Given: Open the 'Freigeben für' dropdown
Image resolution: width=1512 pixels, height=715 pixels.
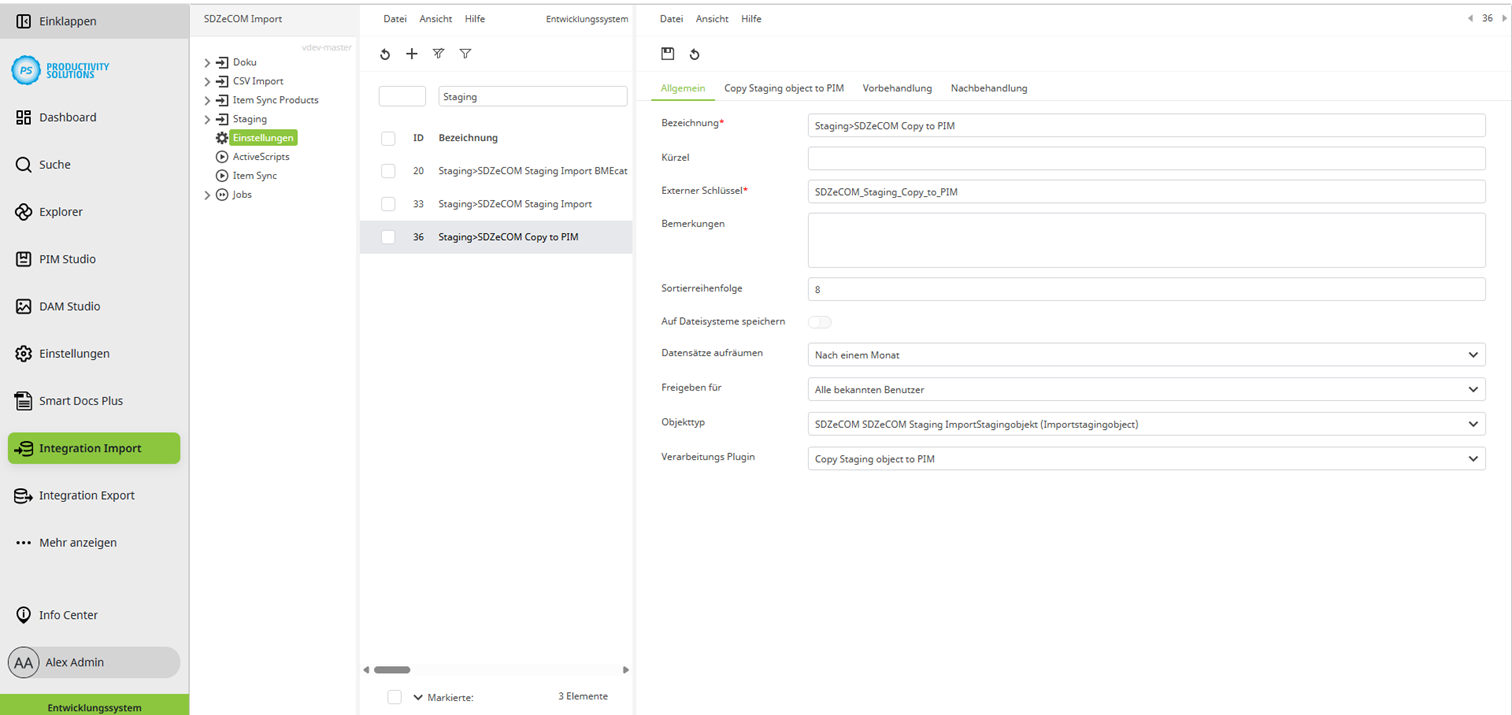Looking at the screenshot, I should (1146, 389).
